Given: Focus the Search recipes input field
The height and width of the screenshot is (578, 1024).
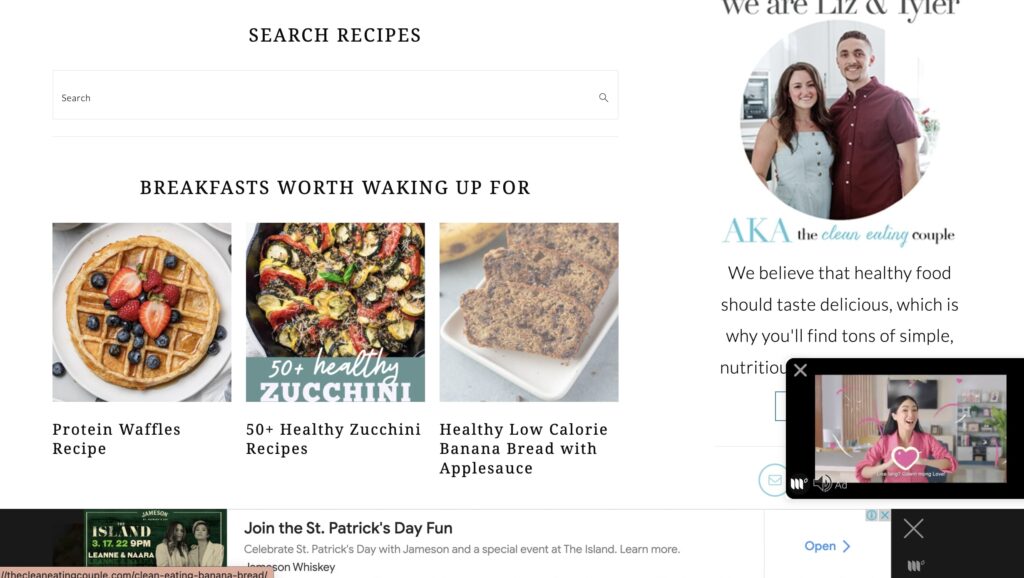Looking at the screenshot, I should point(335,95).
